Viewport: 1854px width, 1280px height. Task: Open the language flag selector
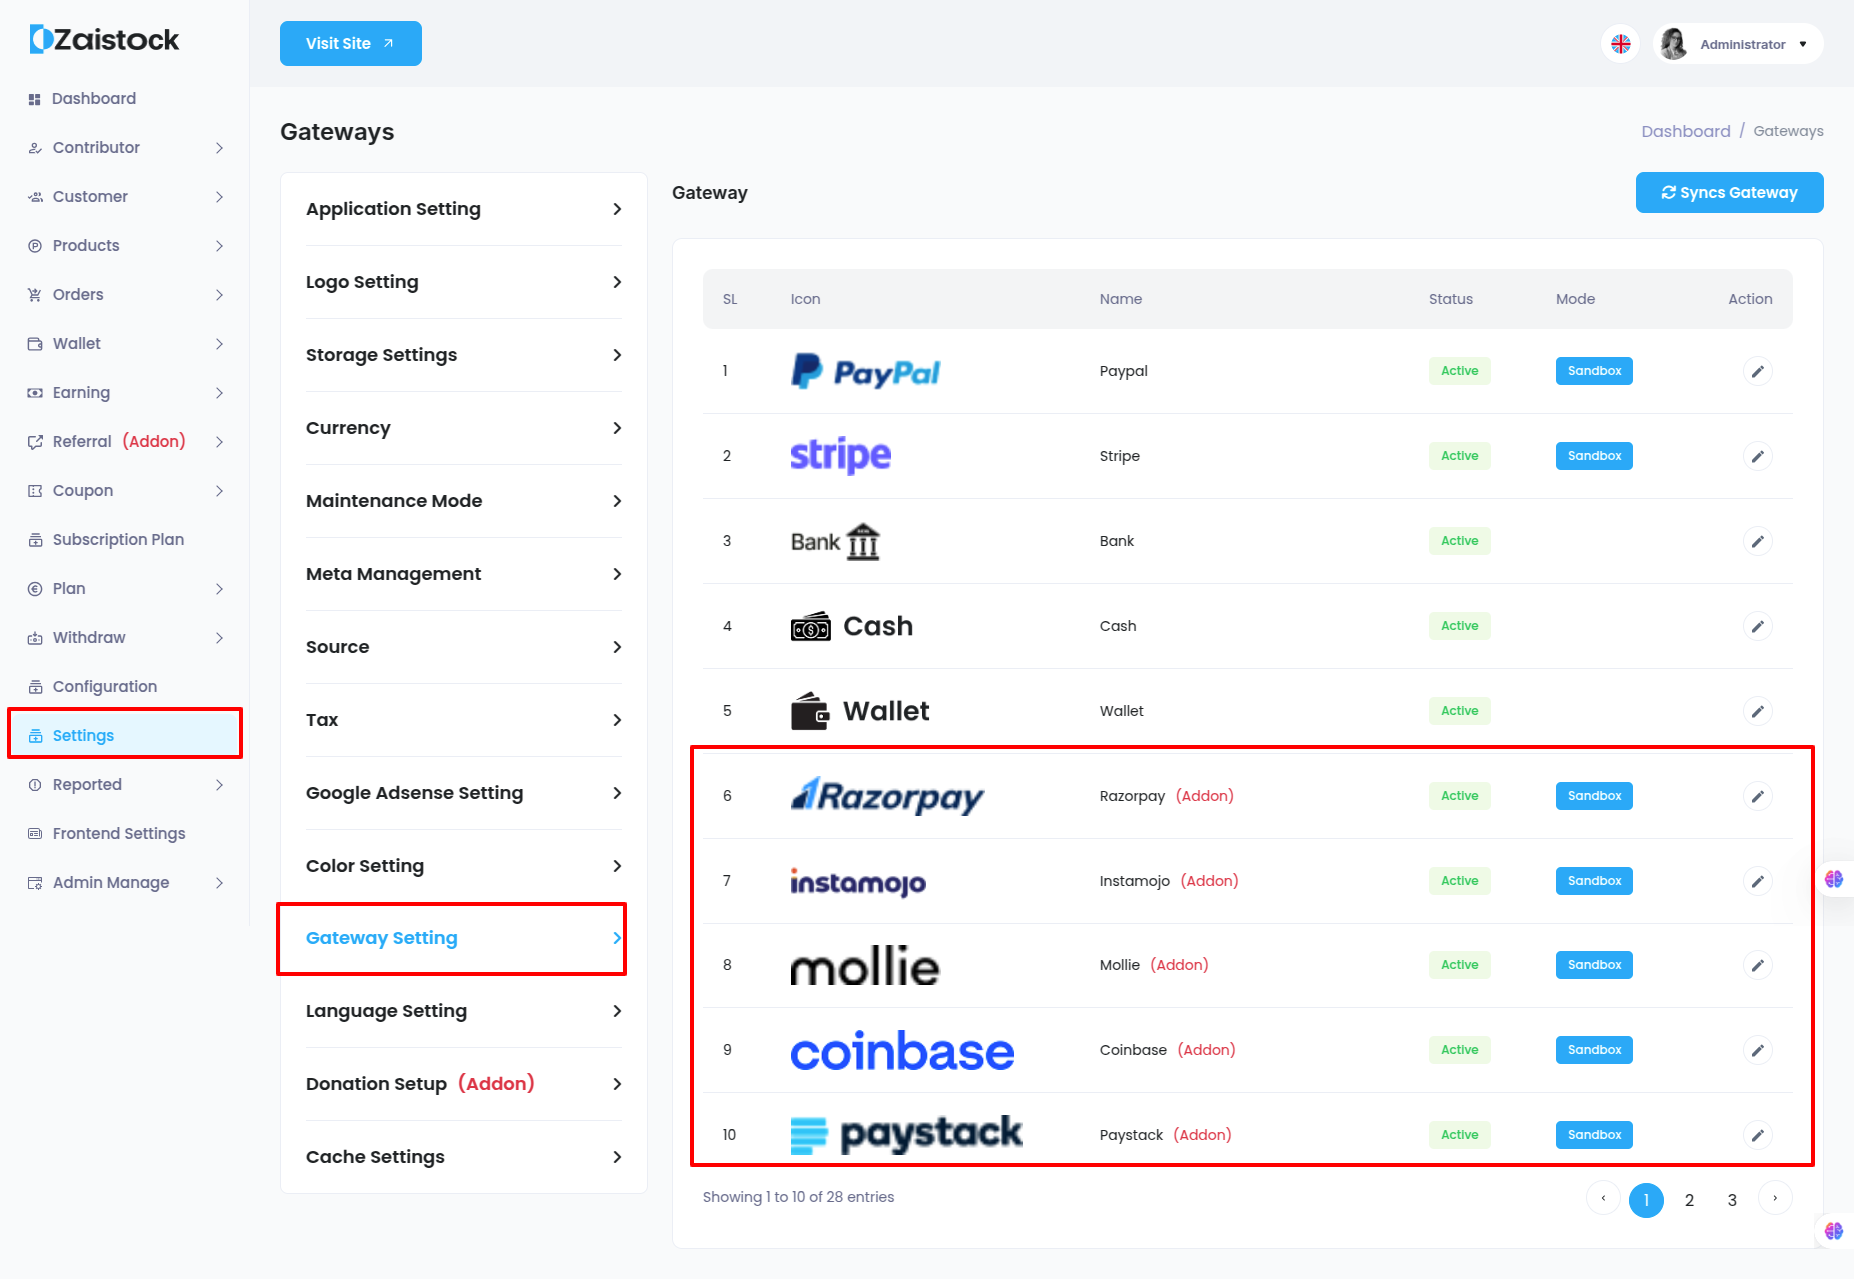[x=1620, y=44]
